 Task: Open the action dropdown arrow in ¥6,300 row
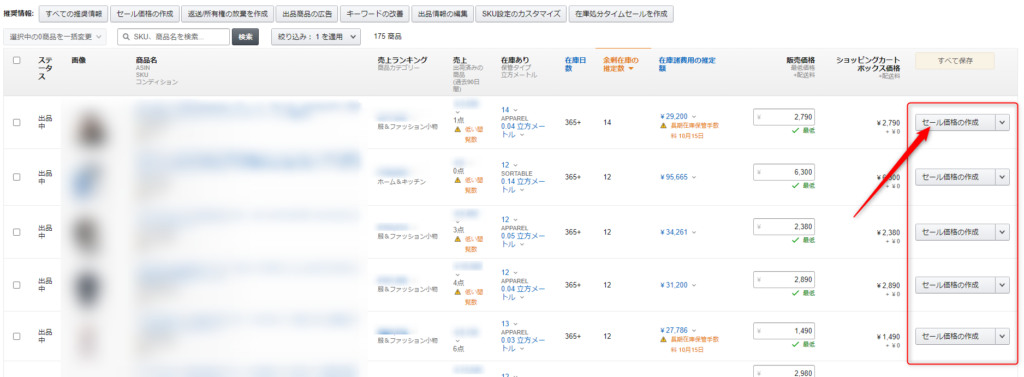coord(1002,176)
